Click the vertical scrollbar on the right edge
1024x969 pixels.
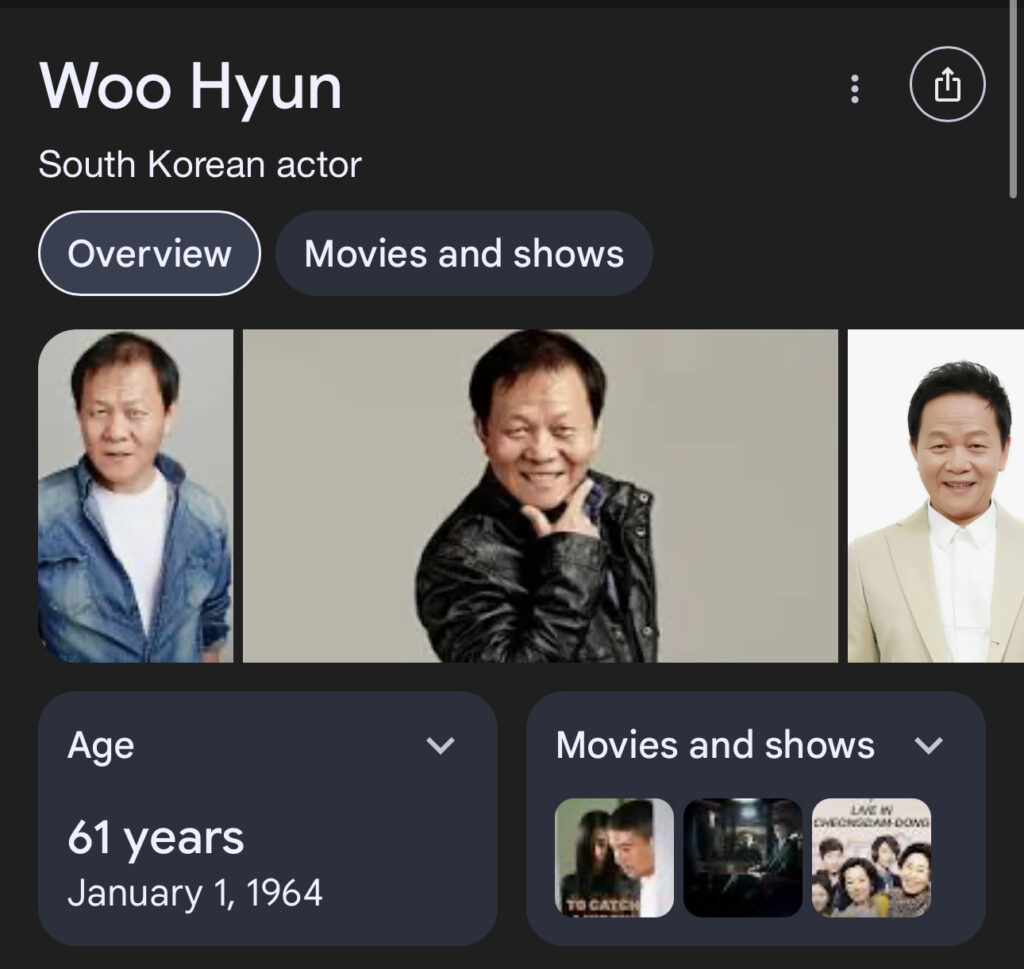point(1014,98)
